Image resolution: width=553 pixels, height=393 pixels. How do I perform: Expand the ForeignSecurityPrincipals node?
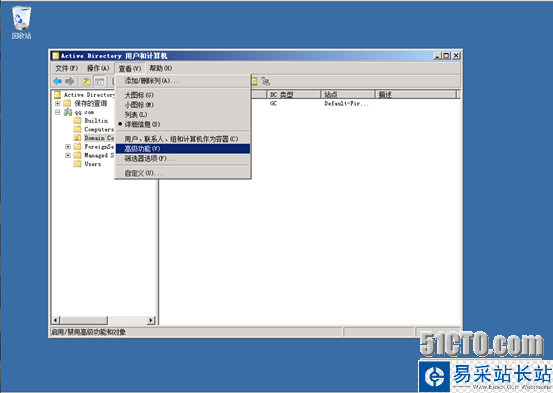coord(68,146)
